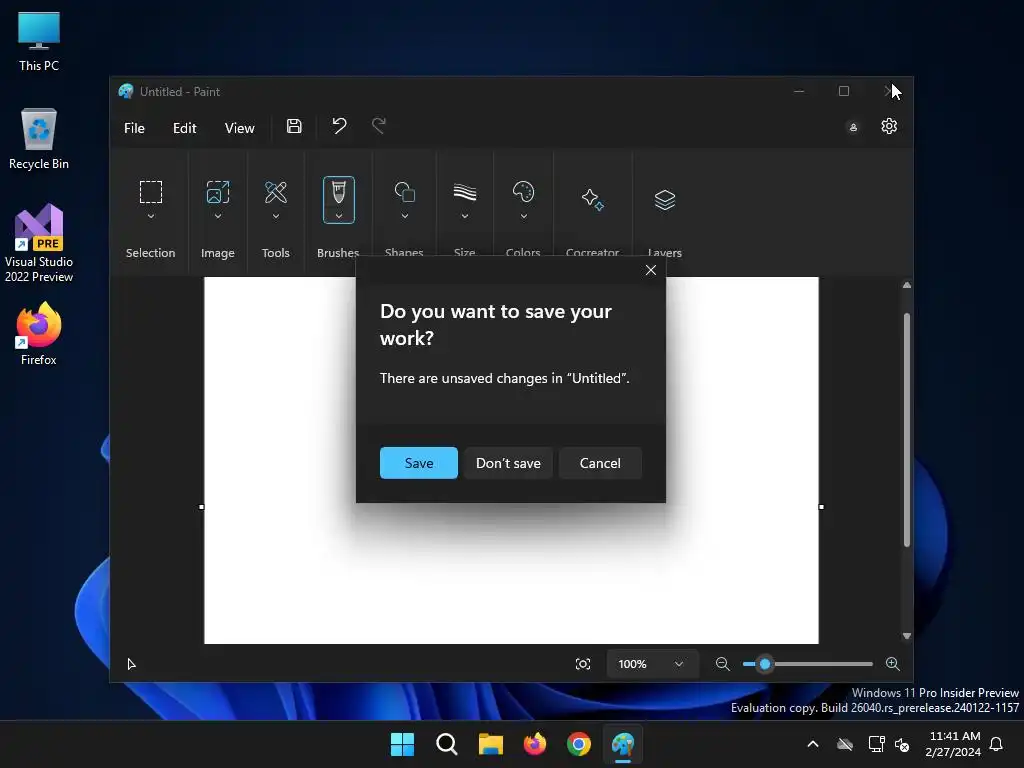Click the vertical scrollbar thumb

click(906, 429)
